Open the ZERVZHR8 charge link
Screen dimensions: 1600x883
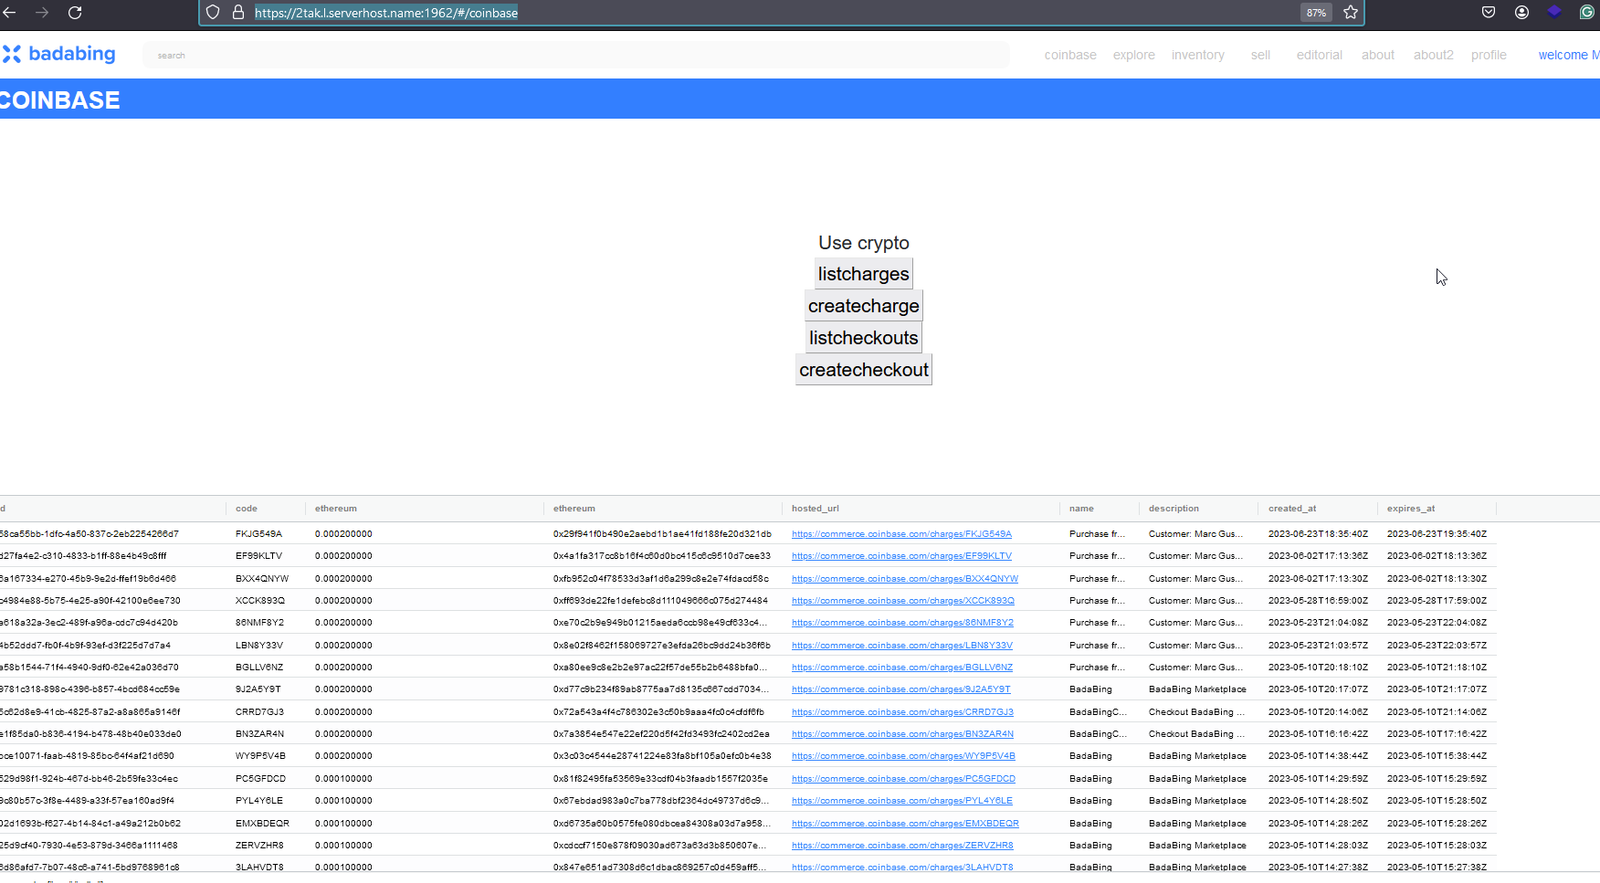(902, 846)
